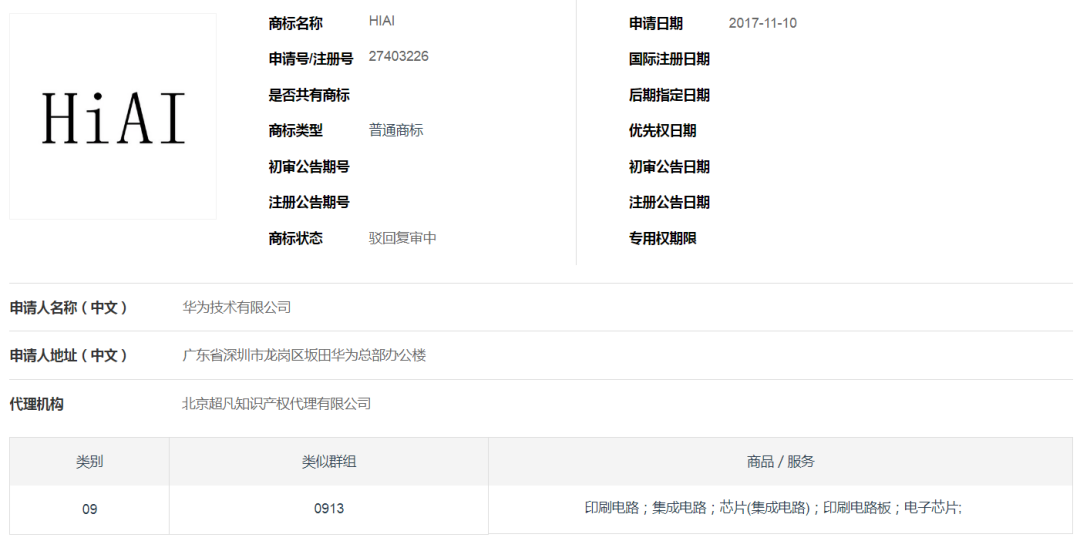This screenshot has height=541, width=1080.
Task: Click the 初审公告日期 label
Action: coord(669,167)
